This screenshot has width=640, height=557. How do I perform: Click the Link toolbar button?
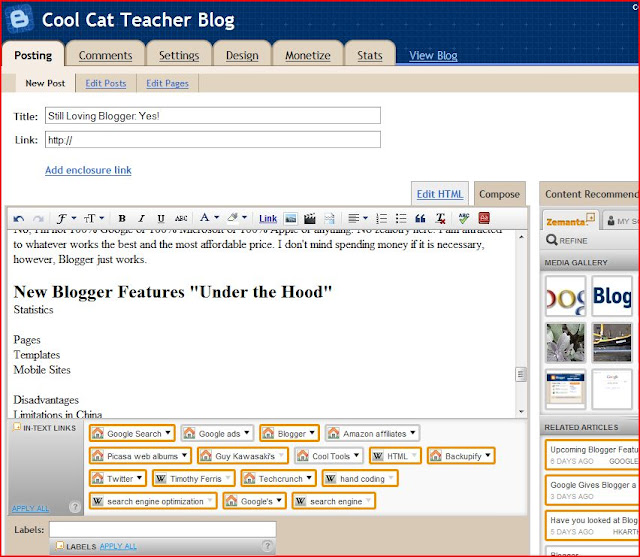(x=268, y=219)
